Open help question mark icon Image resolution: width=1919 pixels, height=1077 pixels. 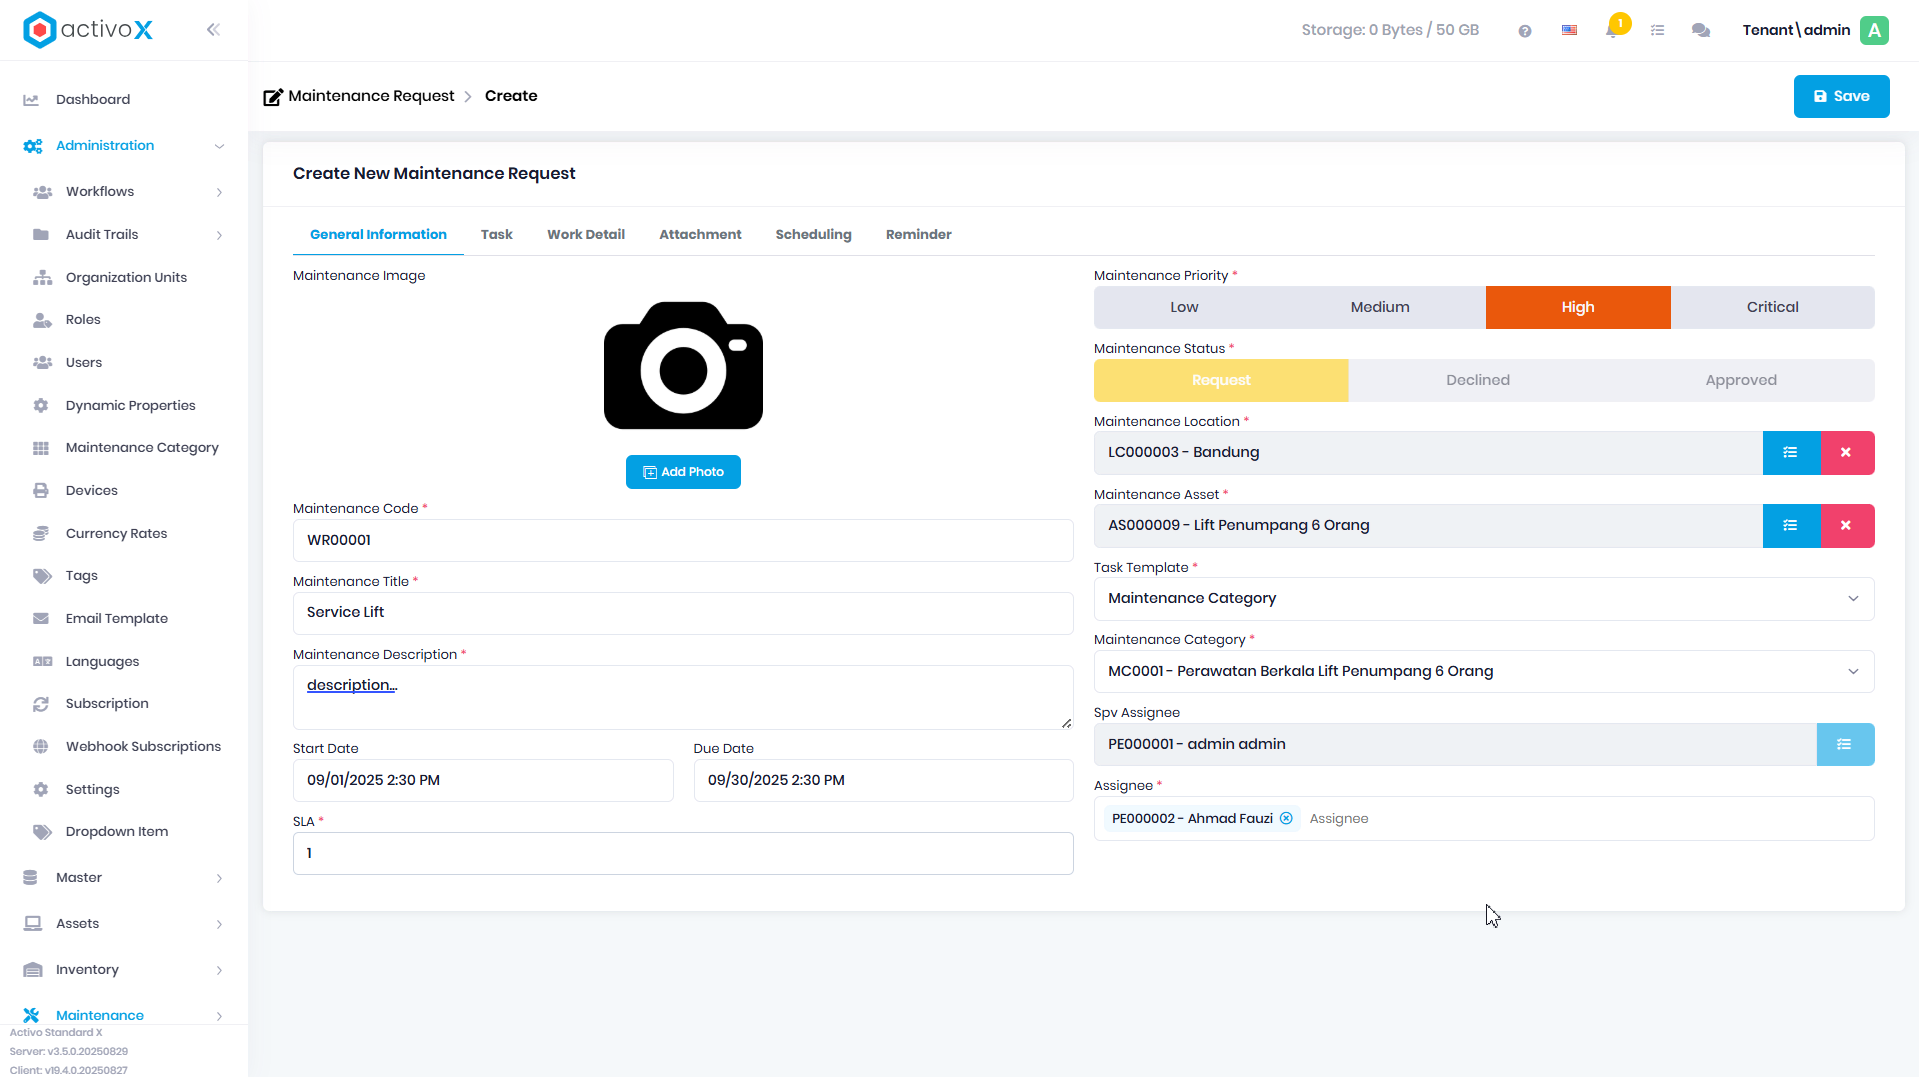pos(1524,31)
